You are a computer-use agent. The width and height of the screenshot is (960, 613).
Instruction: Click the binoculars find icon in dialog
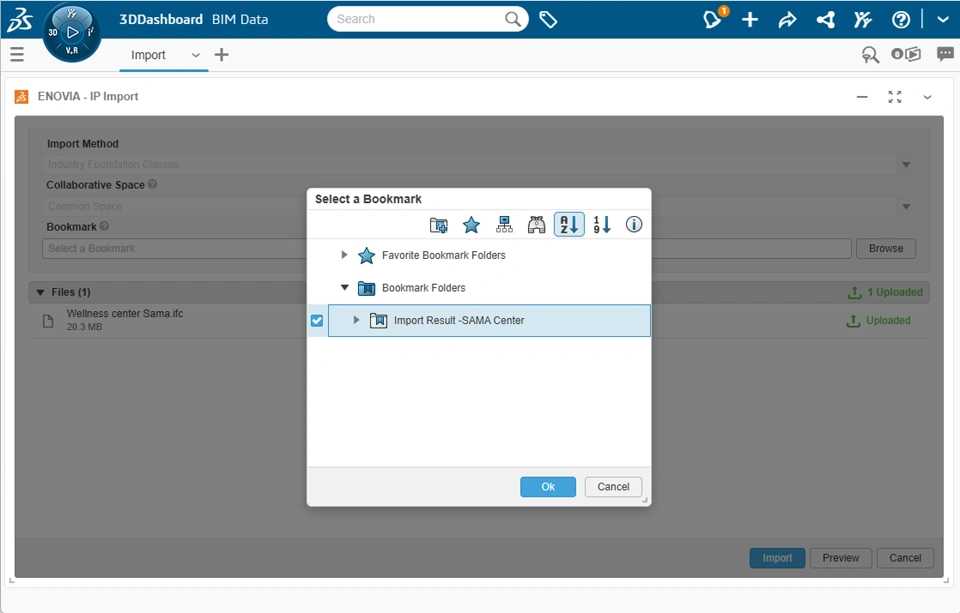click(536, 225)
